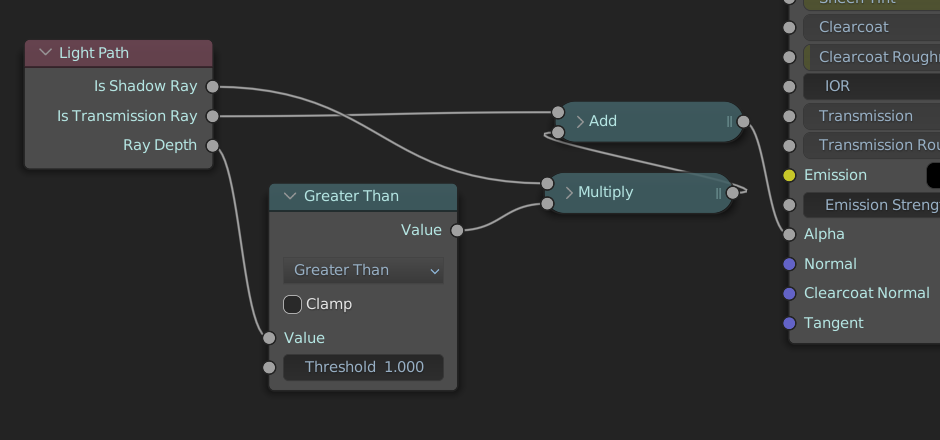Click the Alpha label on the shader
Viewport: 940px width, 440px height.
tap(824, 234)
